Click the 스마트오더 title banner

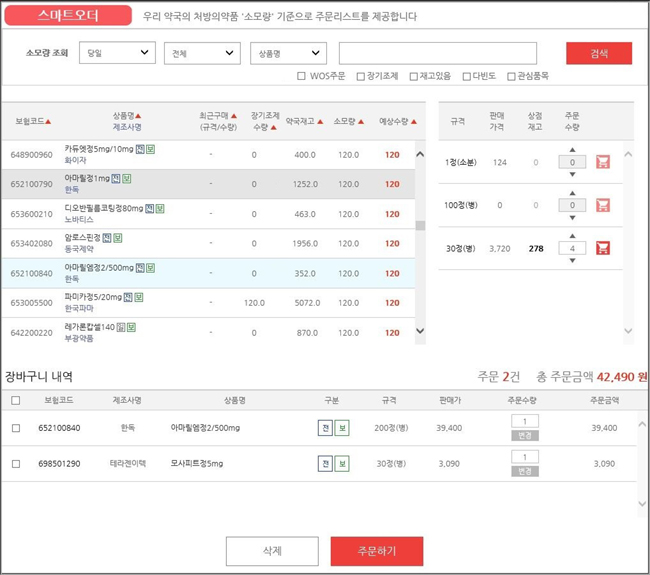pos(68,15)
